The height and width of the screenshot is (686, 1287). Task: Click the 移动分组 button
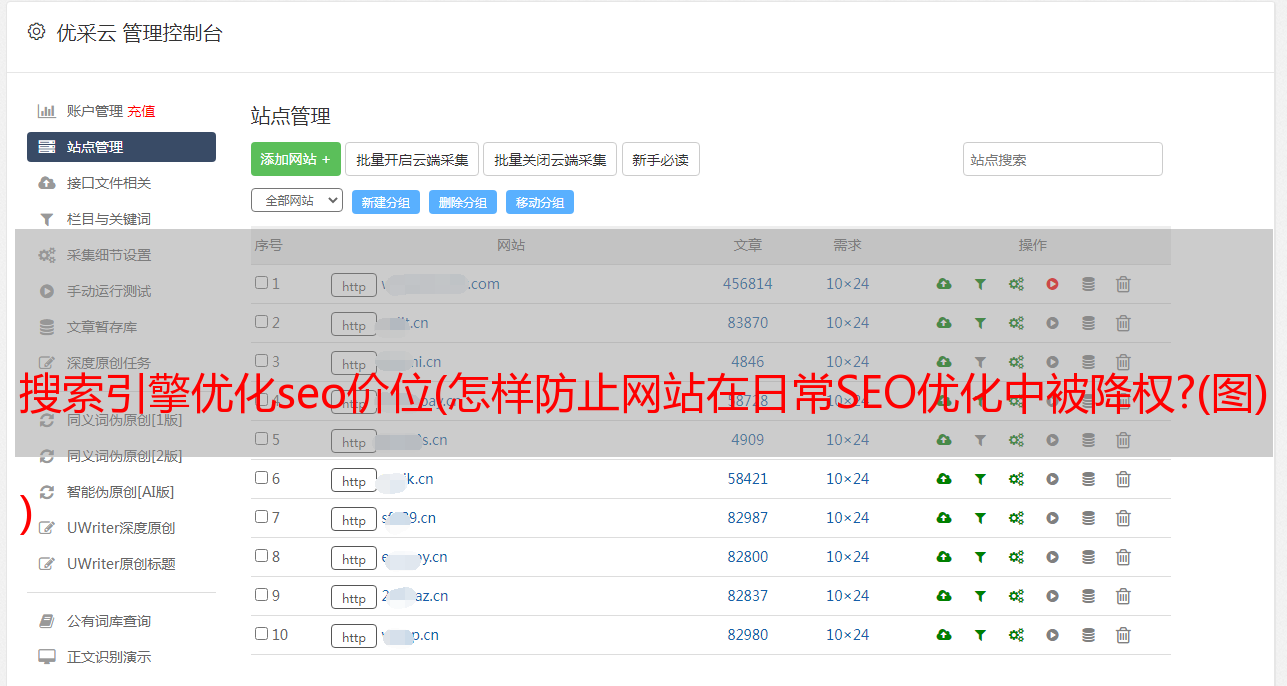[540, 202]
